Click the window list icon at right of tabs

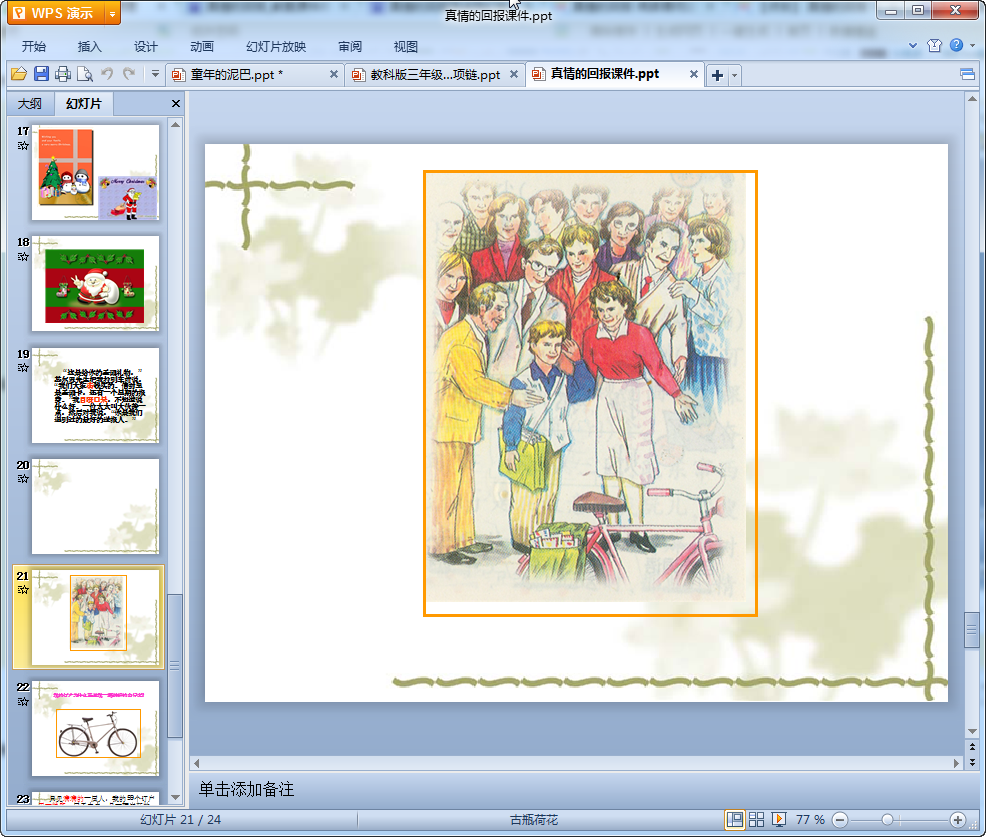(967, 75)
